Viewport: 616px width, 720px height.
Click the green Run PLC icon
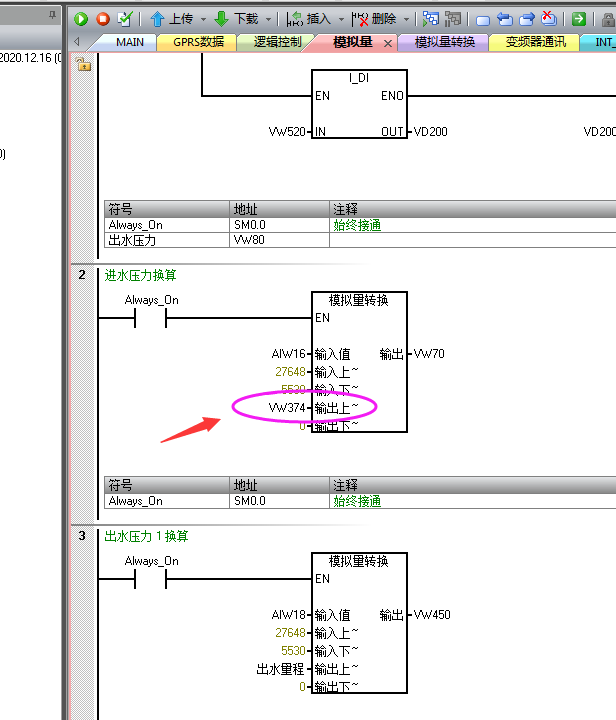tap(81, 18)
